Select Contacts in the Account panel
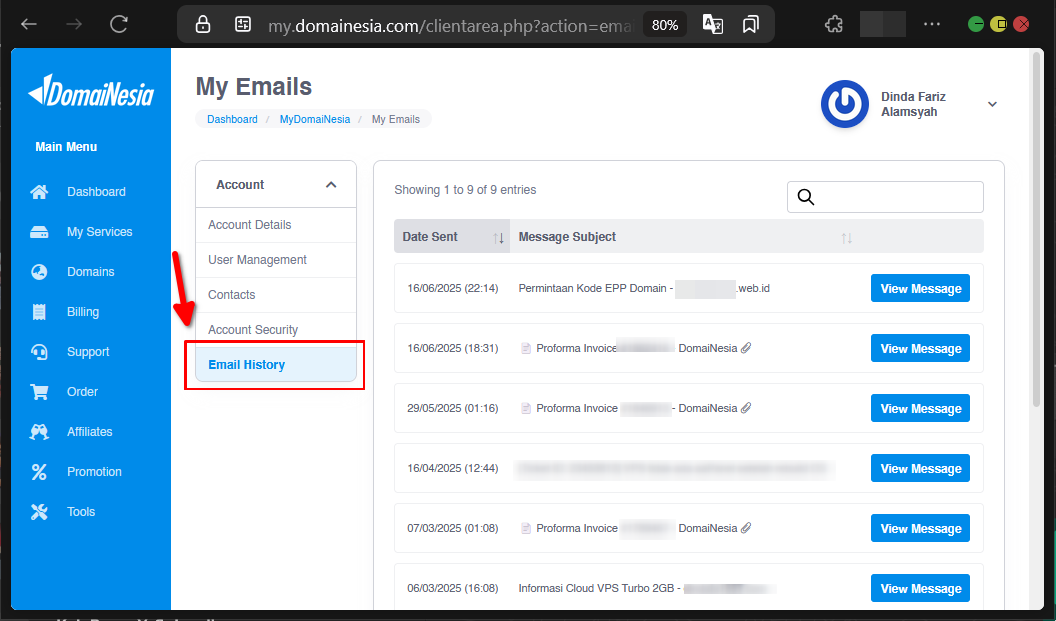The image size is (1056, 621). 275,295
